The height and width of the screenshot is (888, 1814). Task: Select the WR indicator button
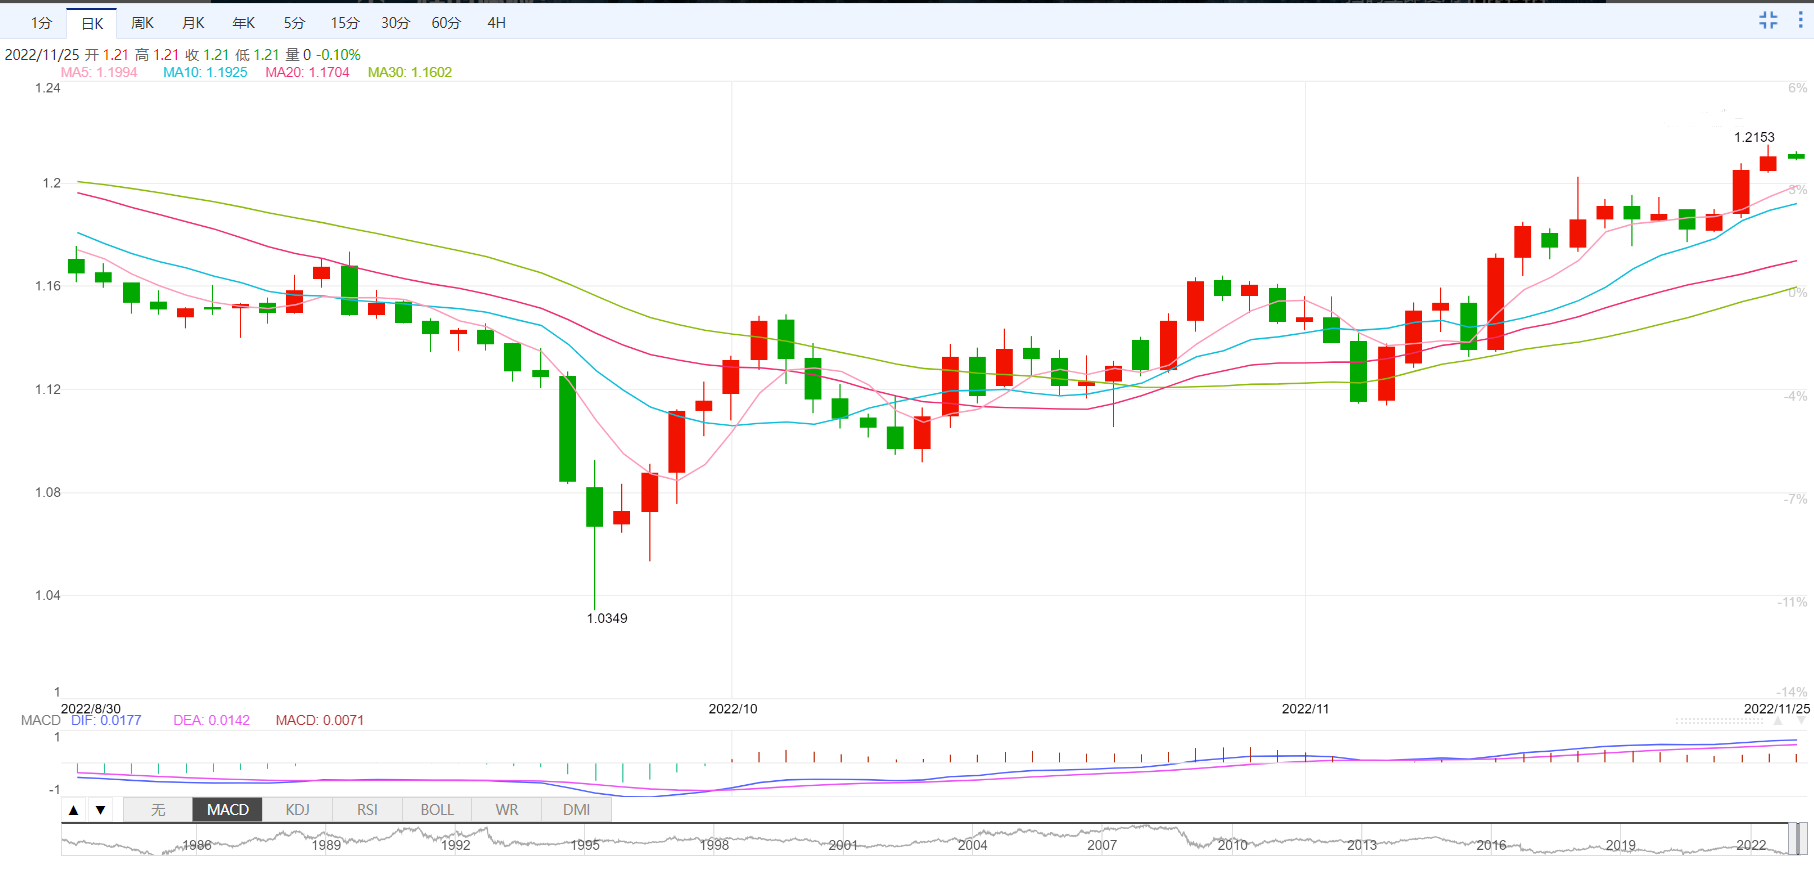click(x=507, y=810)
